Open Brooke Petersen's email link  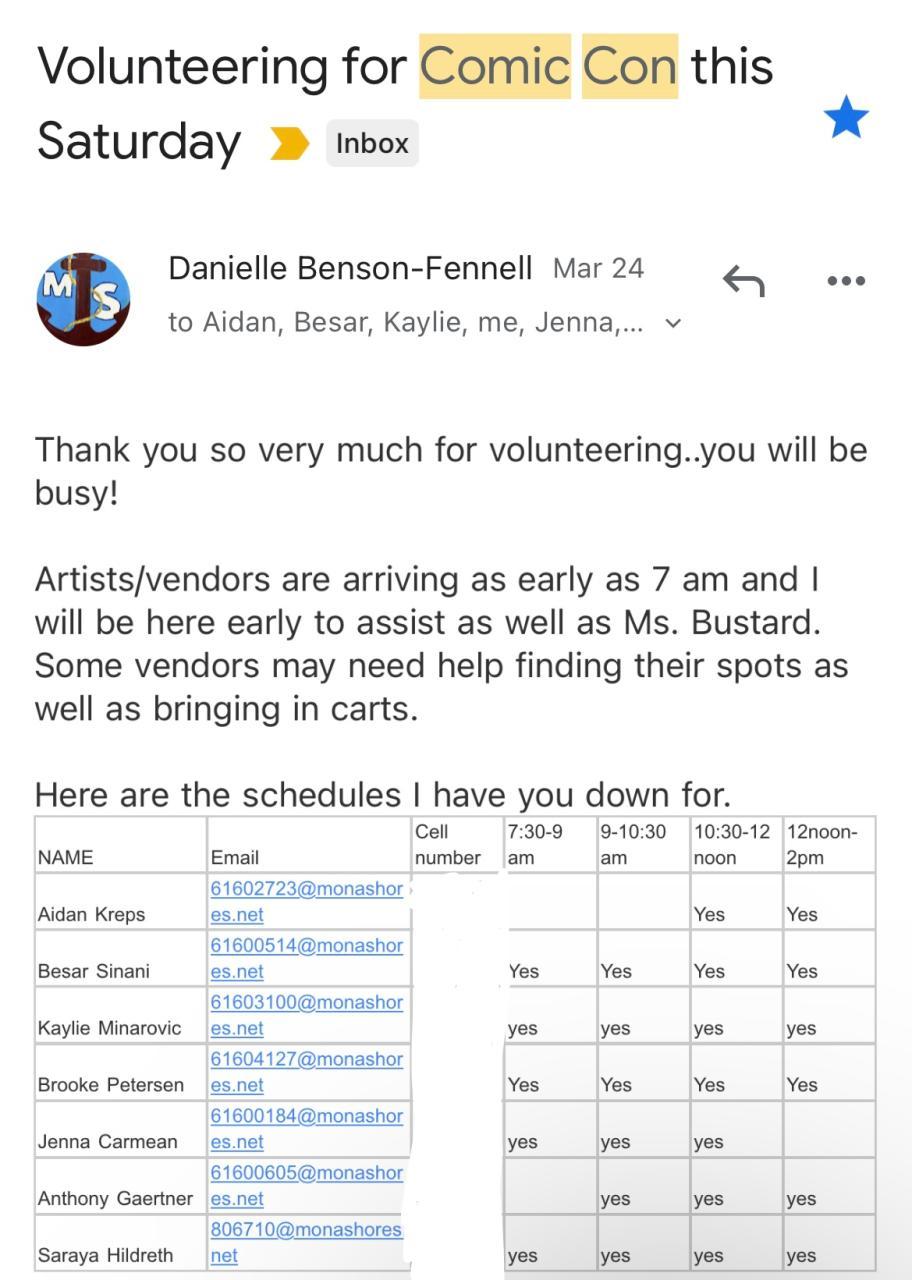[x=306, y=1072]
